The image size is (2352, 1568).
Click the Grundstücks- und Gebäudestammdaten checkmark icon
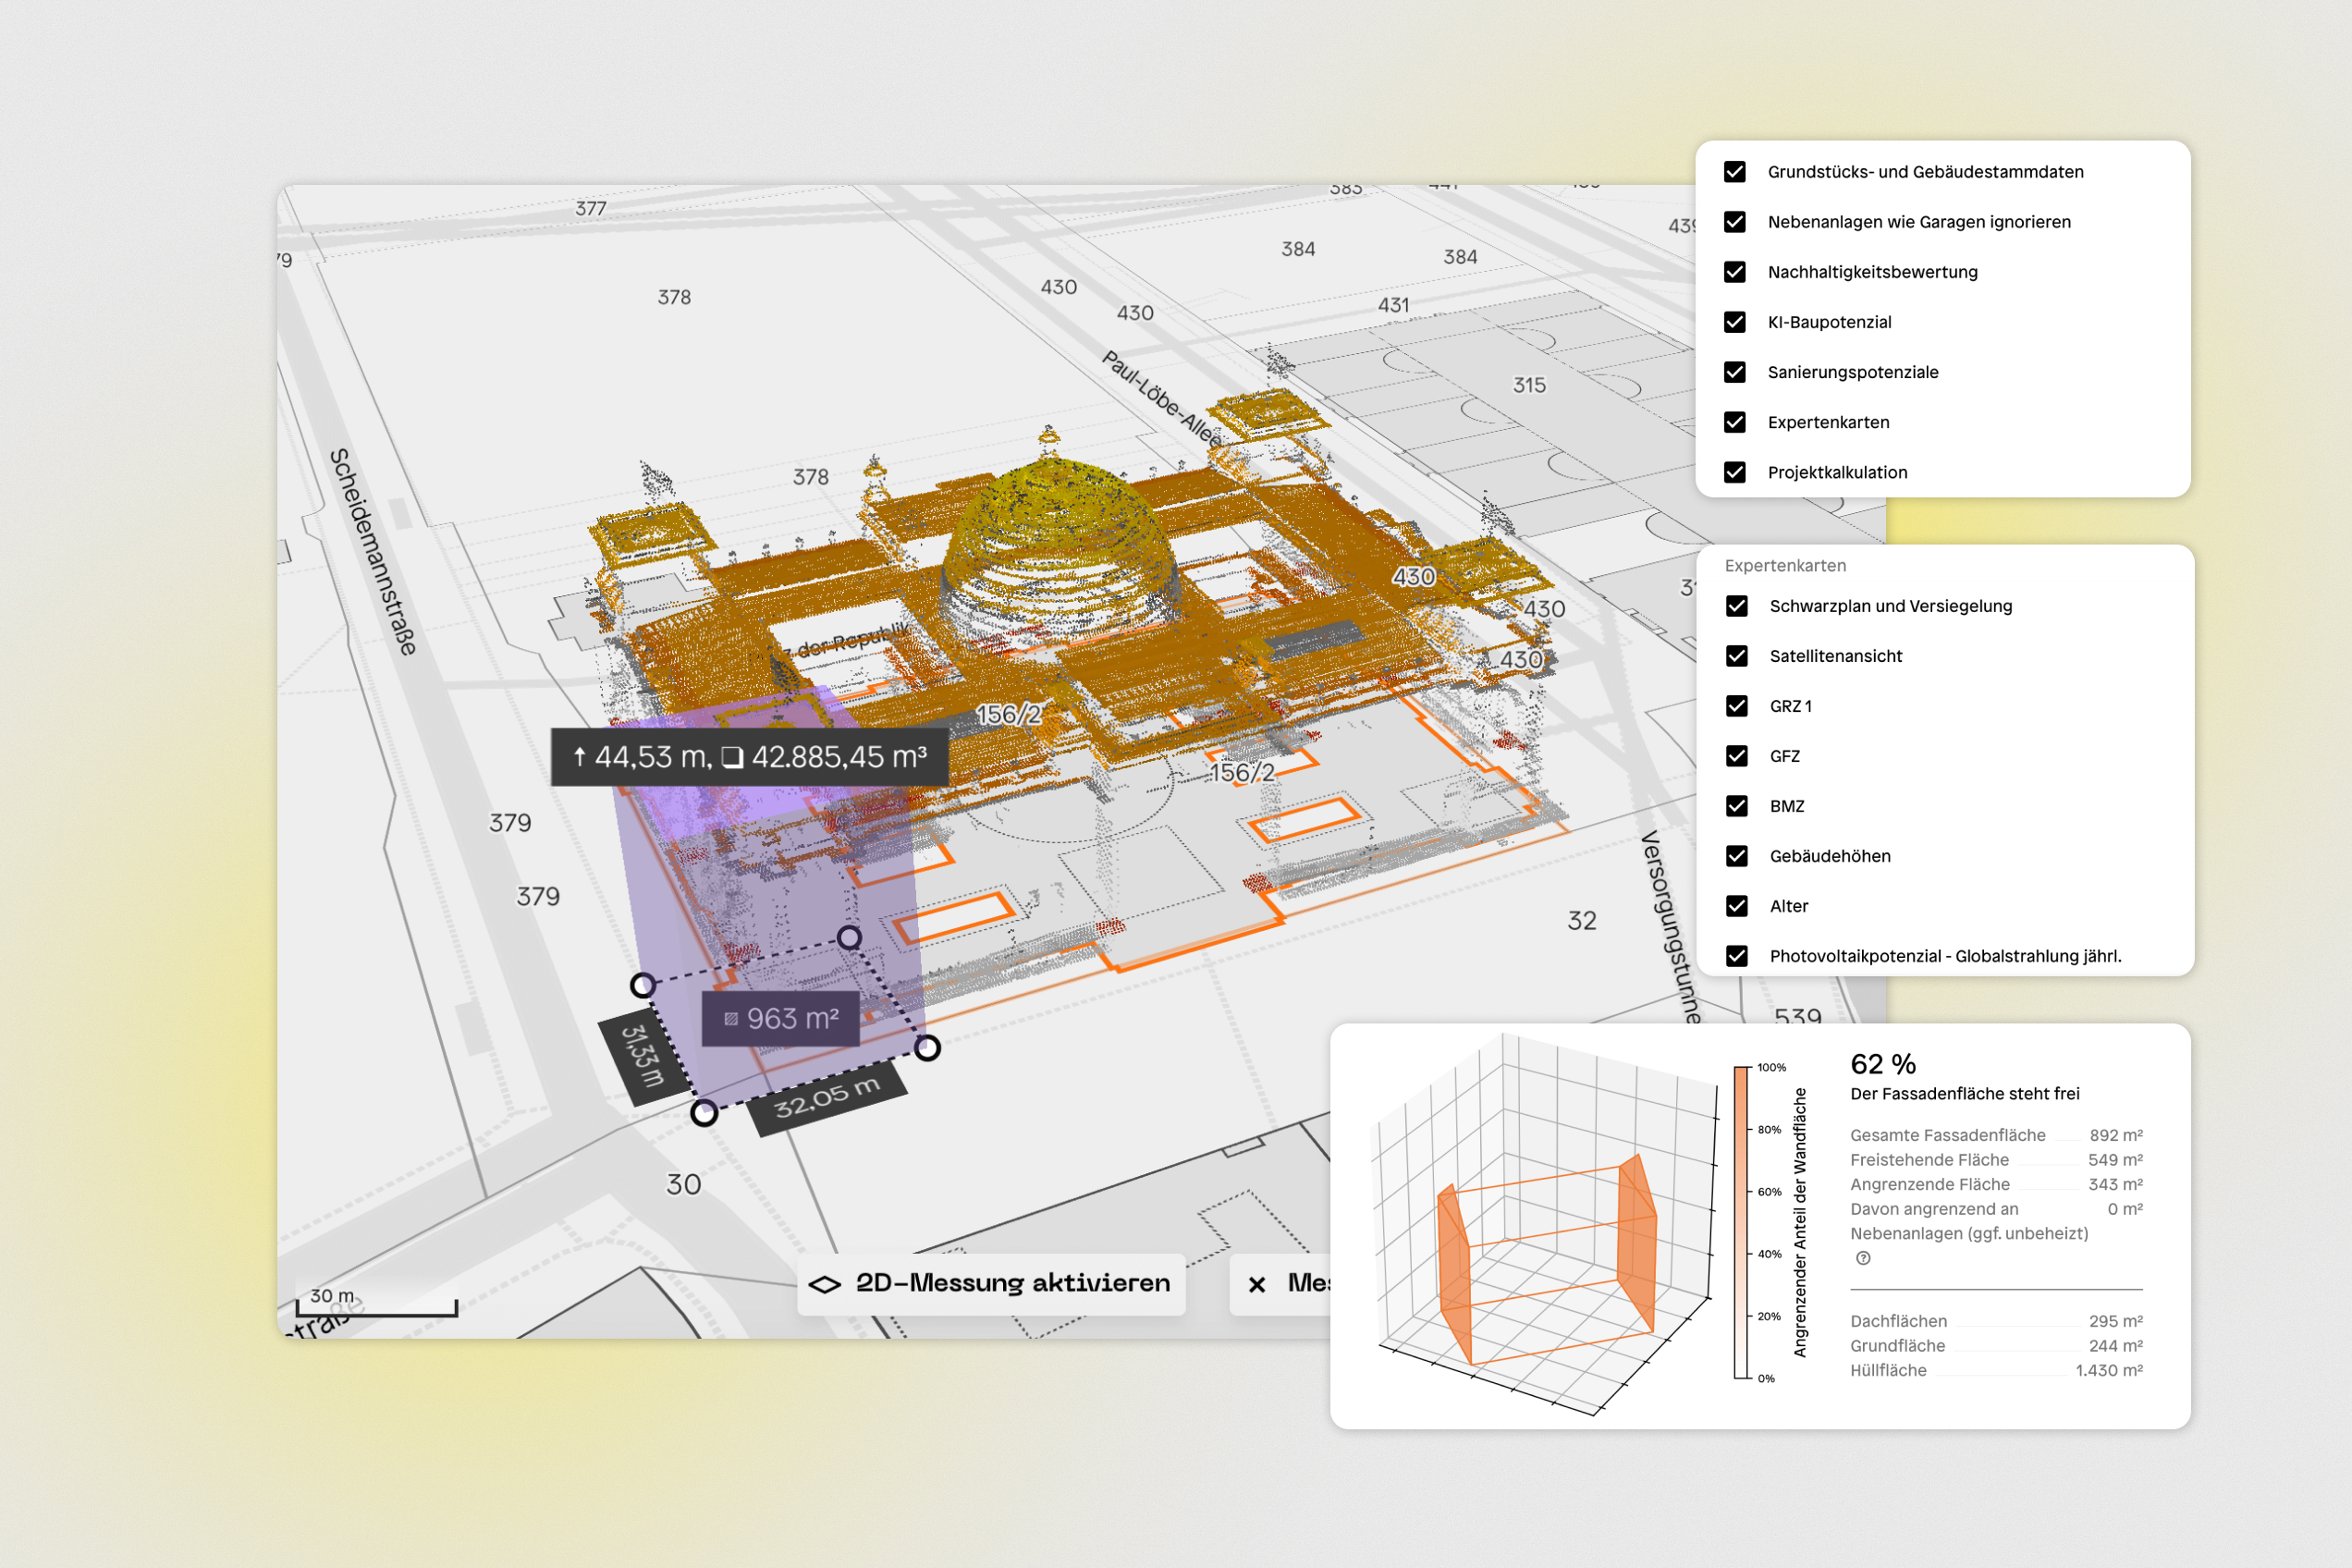(1735, 171)
